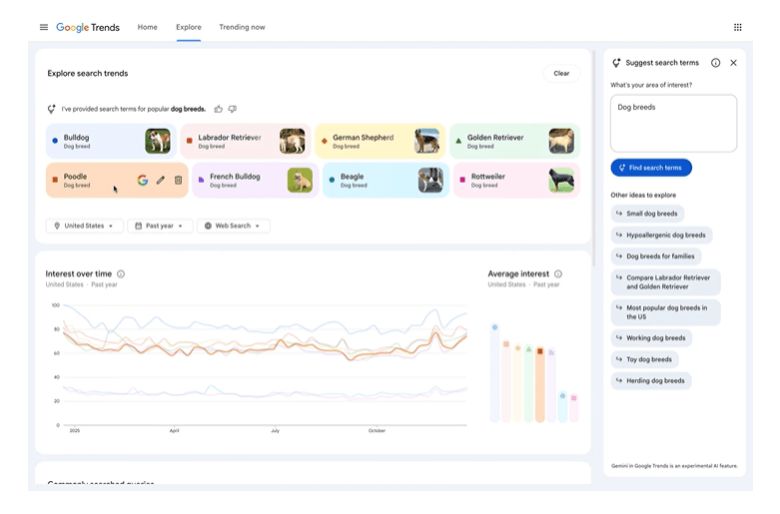Switch to the Trending now tab
780x514 pixels.
coord(242,27)
